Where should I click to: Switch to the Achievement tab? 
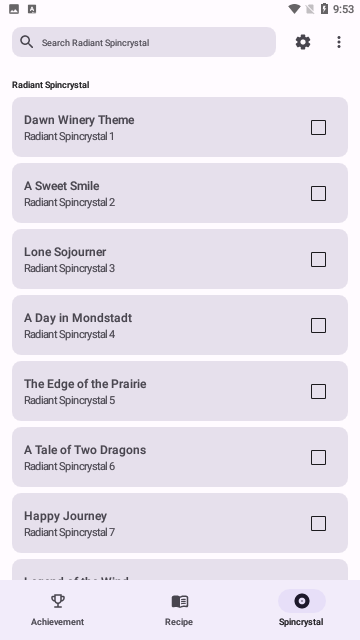tap(58, 608)
